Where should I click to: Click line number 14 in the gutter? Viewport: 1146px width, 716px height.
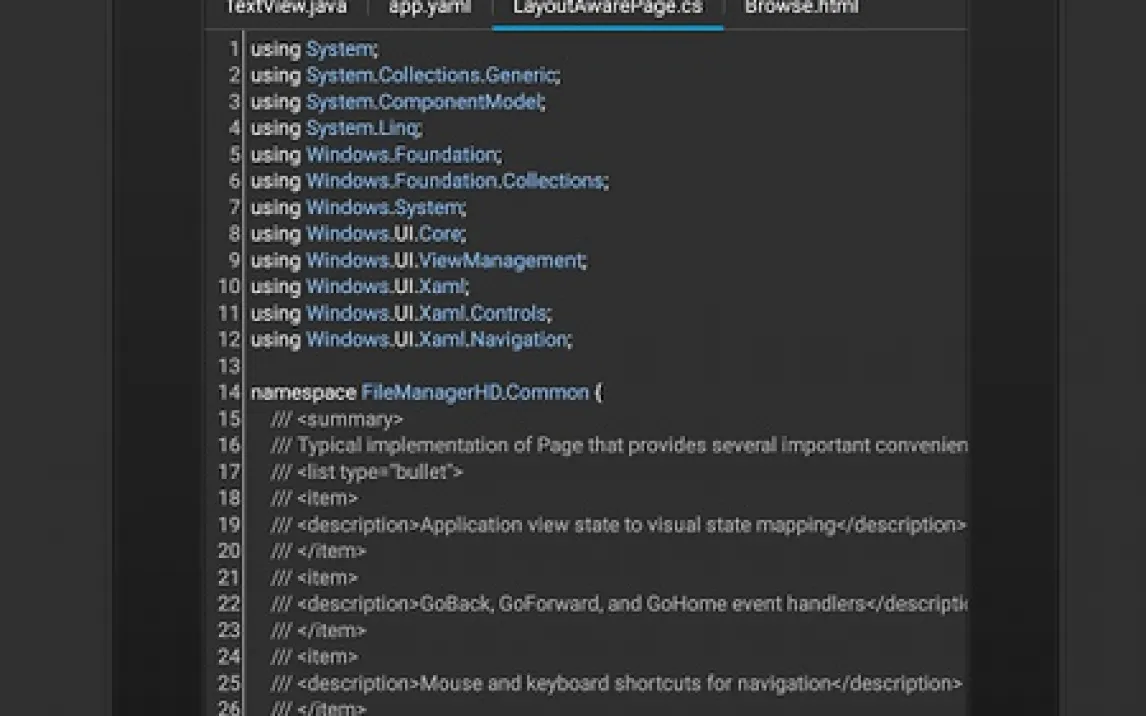coord(229,392)
